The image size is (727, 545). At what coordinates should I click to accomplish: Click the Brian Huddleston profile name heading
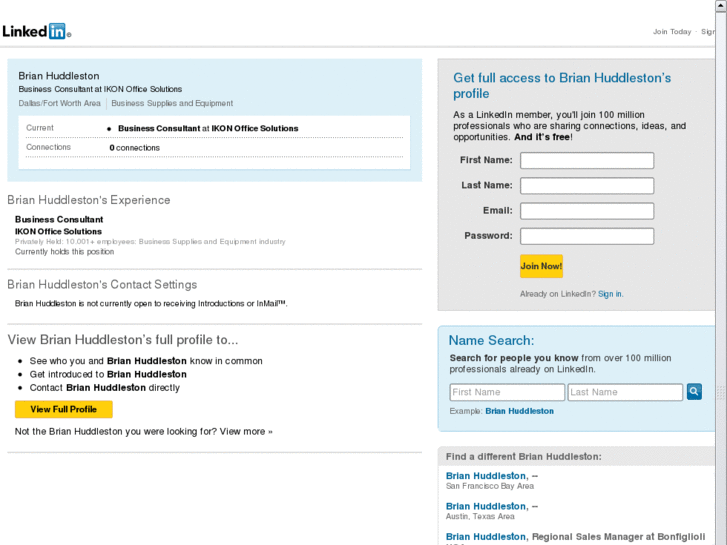coord(59,76)
